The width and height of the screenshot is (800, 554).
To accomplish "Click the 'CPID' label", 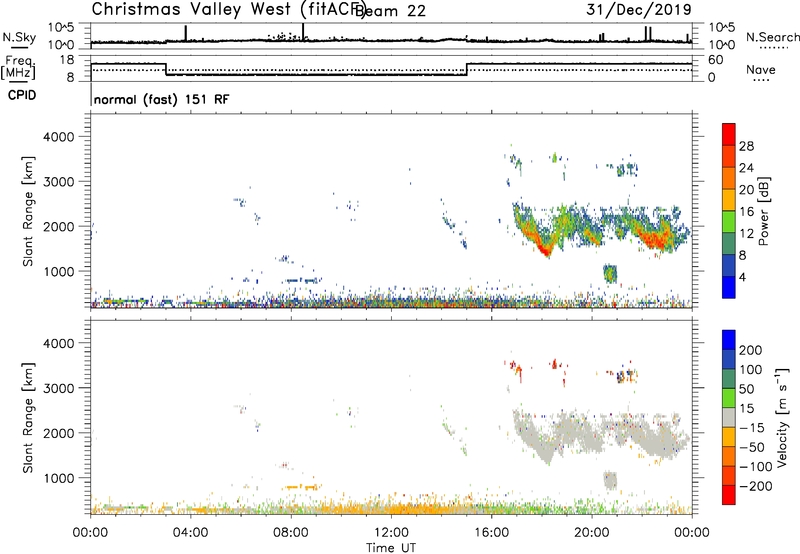I will 22,95.
